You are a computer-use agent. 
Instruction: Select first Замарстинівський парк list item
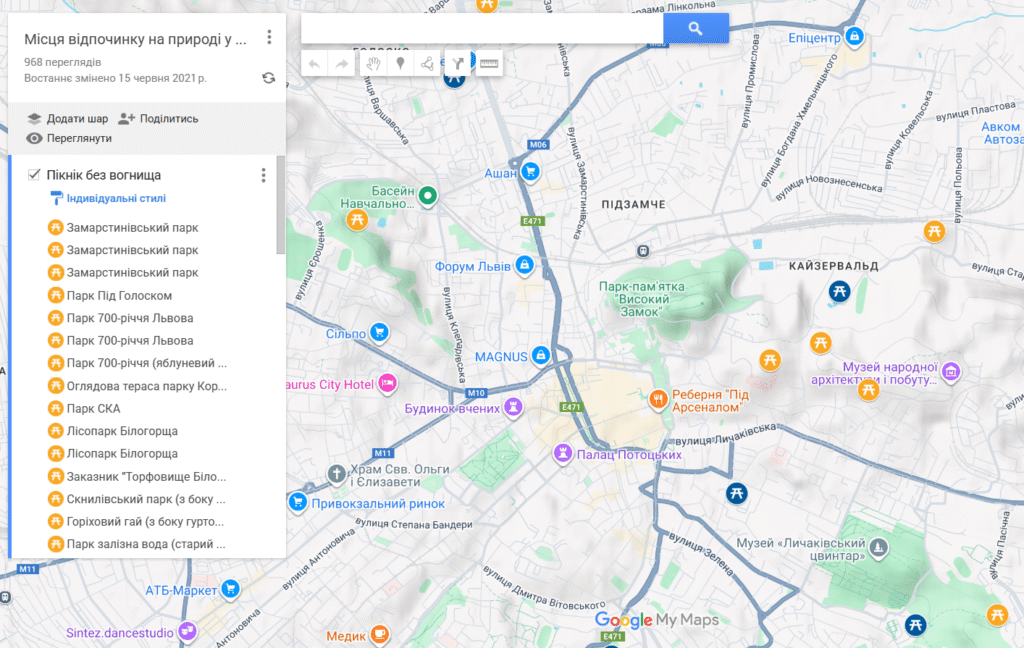coord(133,227)
